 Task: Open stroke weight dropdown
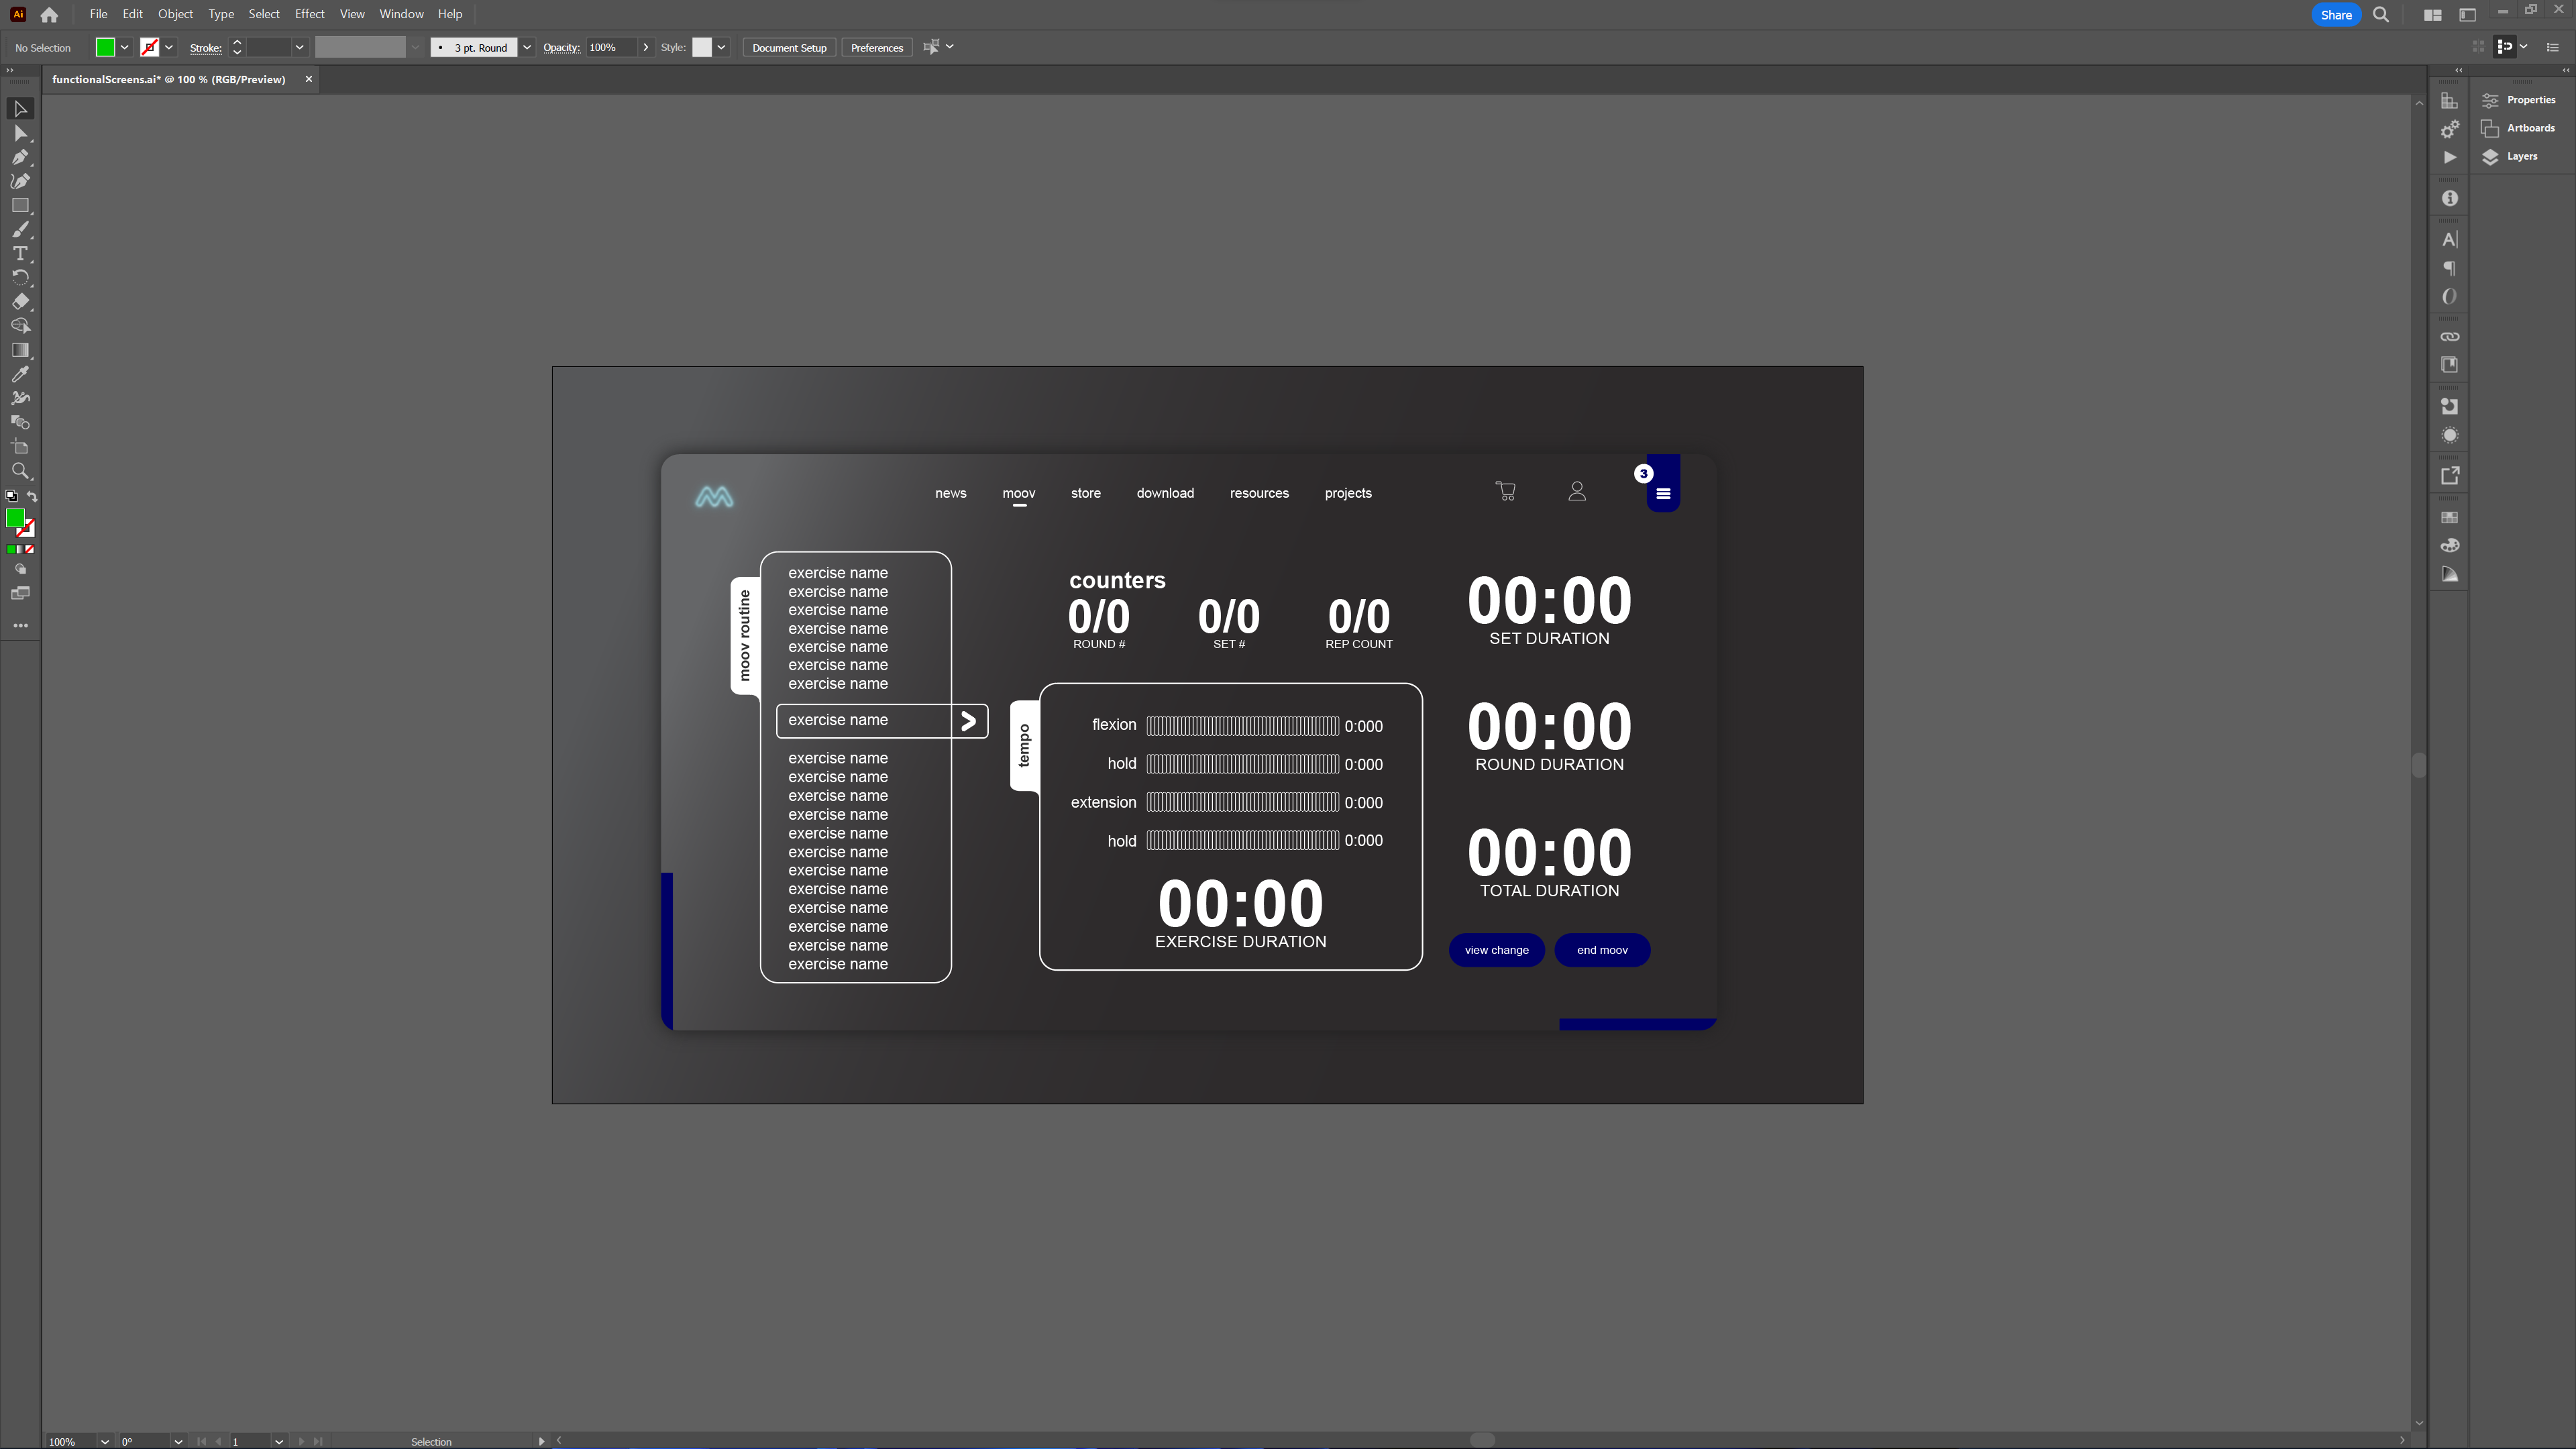click(x=299, y=47)
